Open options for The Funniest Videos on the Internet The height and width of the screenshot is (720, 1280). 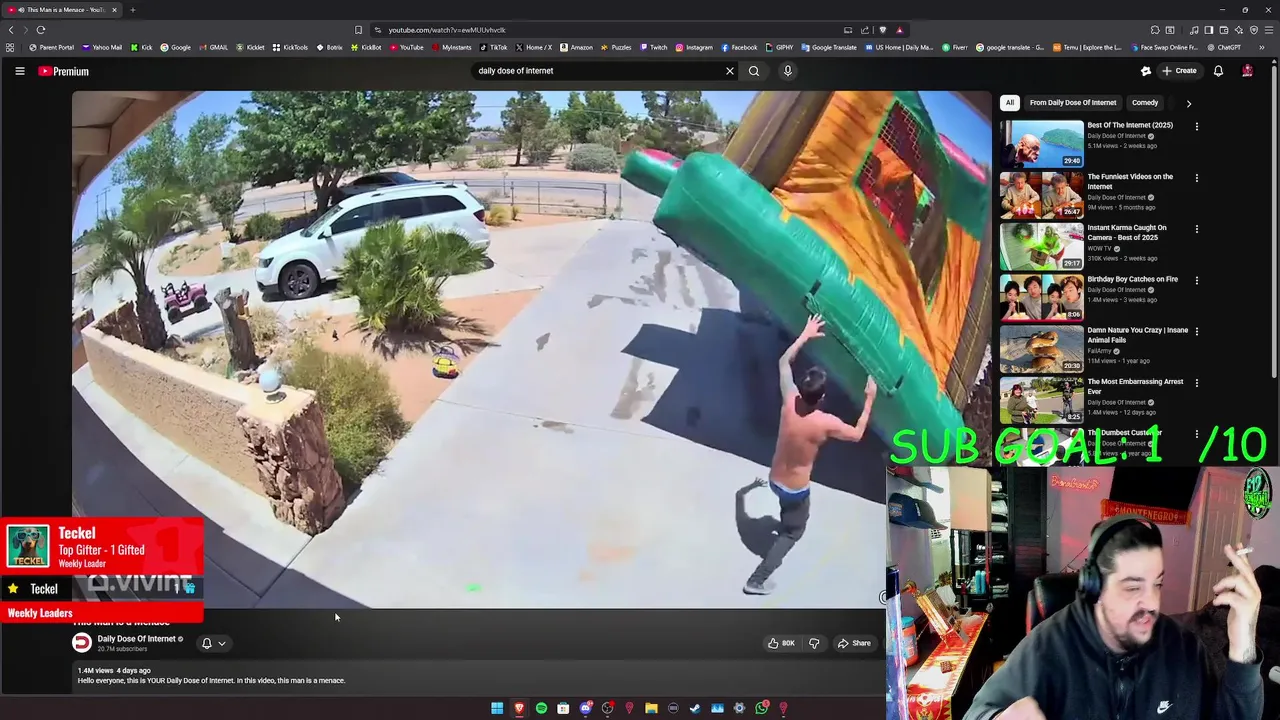pos(1196,178)
